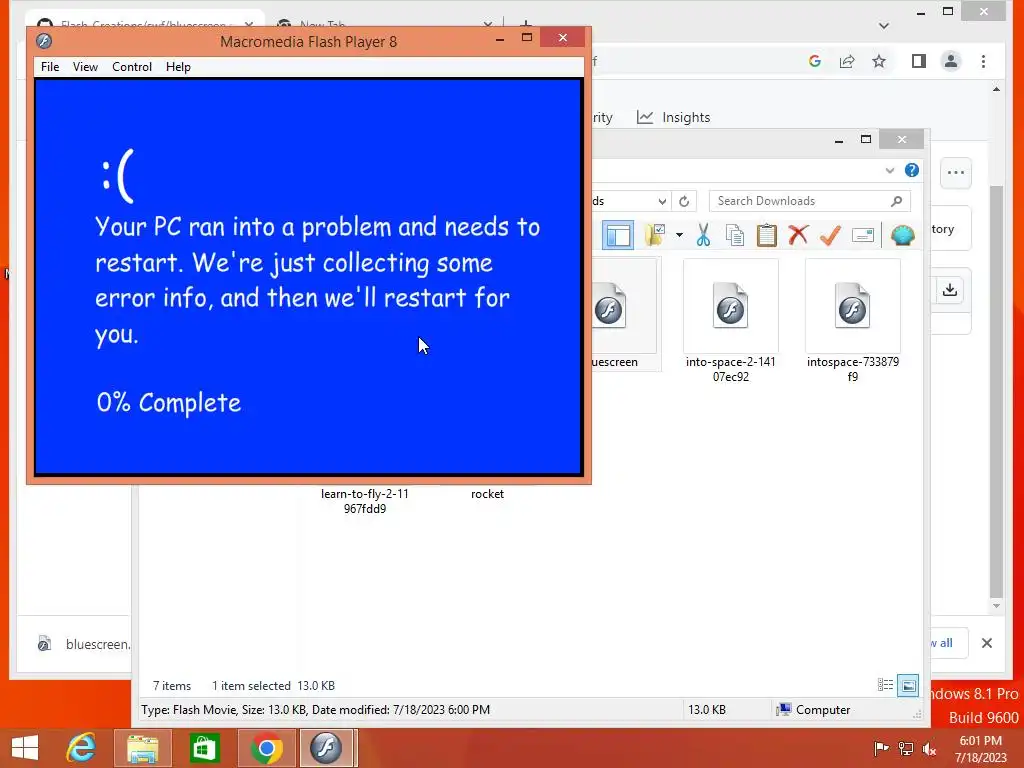Open the Action Center flag icon
1024x768 pixels.
882,748
